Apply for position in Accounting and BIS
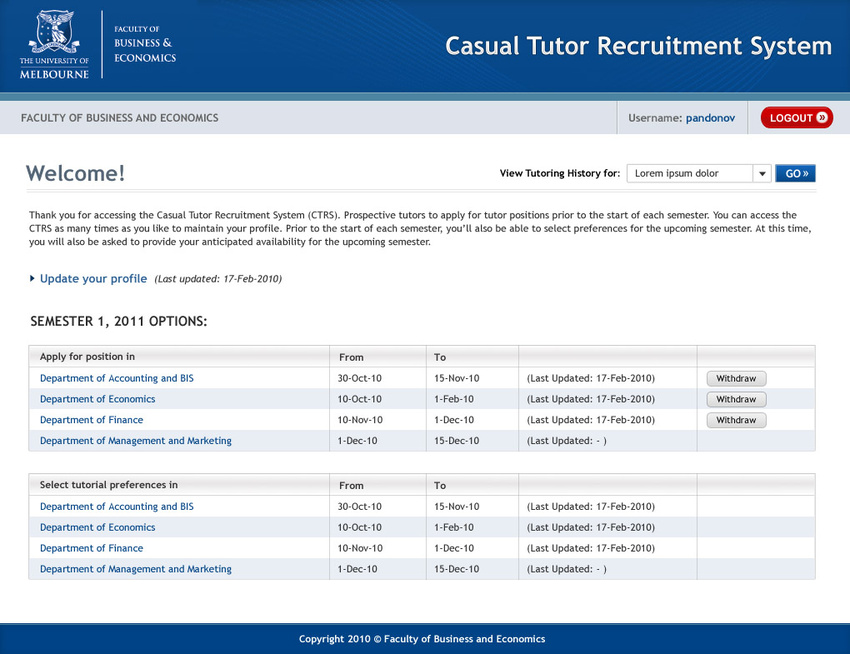 click(117, 379)
